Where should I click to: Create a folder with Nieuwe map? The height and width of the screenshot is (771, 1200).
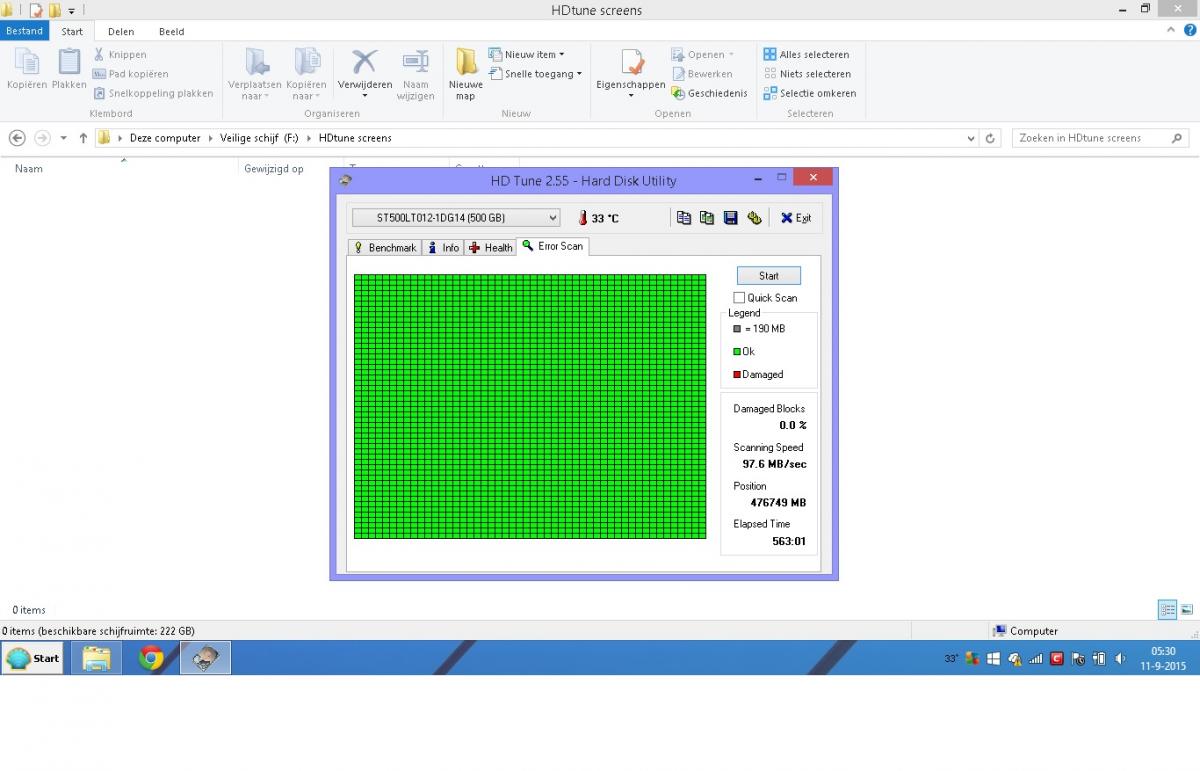pos(466,75)
